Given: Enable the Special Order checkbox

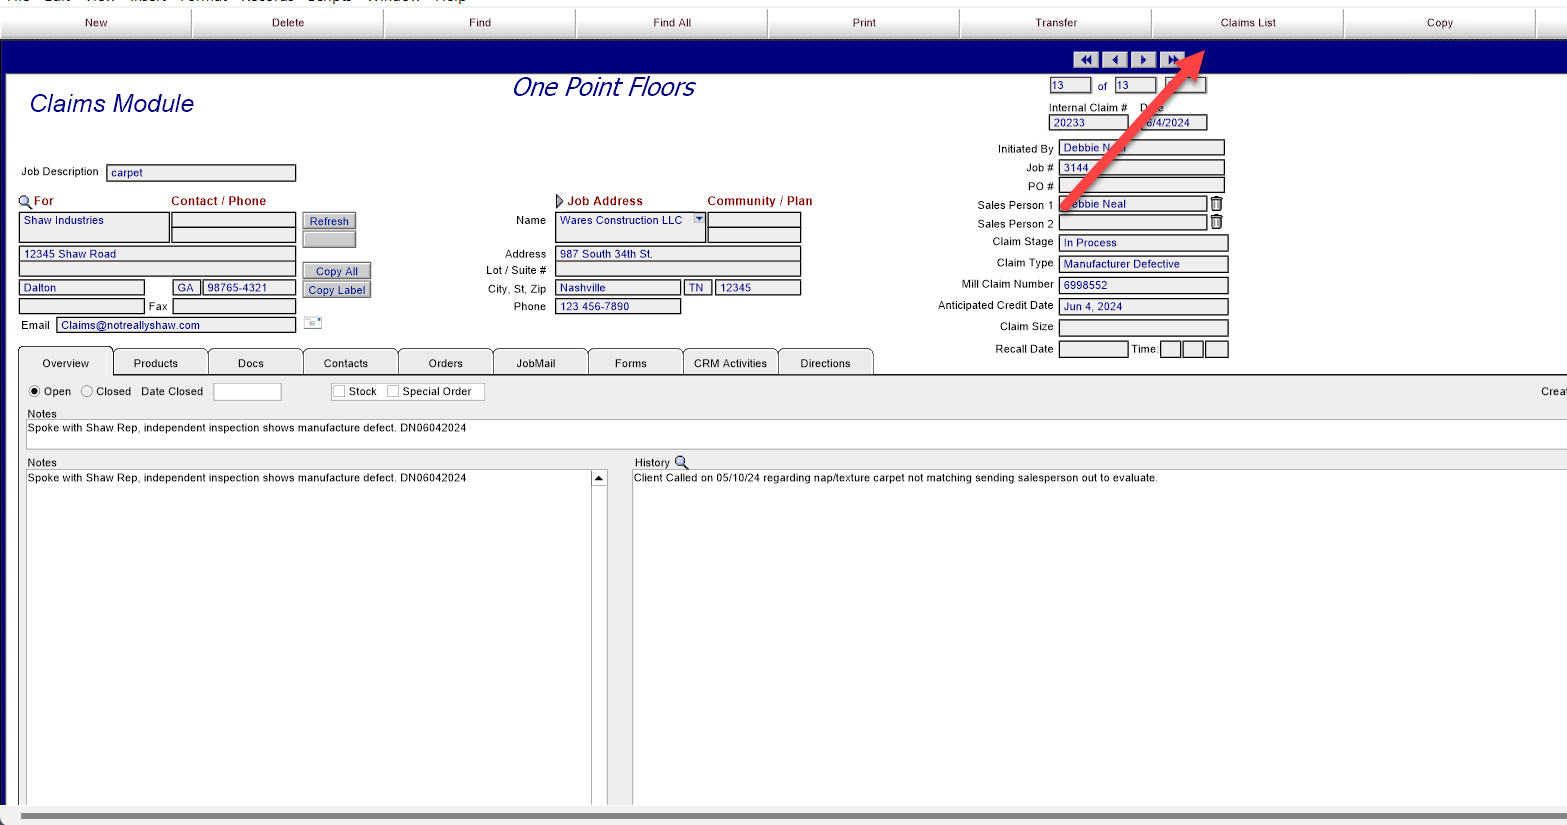Looking at the screenshot, I should (x=393, y=392).
